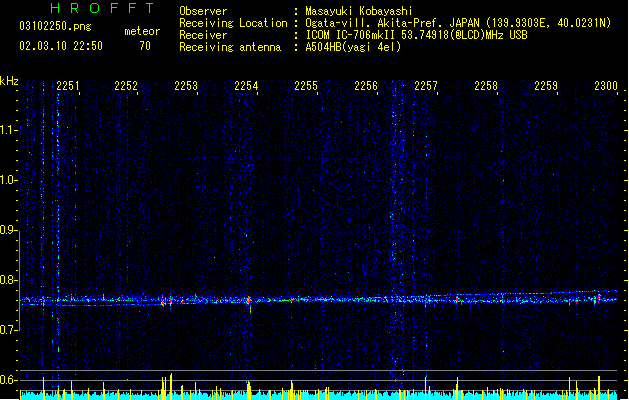The image size is (629, 400).
Task: Click the 2300 time marker
Action: pyautogui.click(x=606, y=86)
